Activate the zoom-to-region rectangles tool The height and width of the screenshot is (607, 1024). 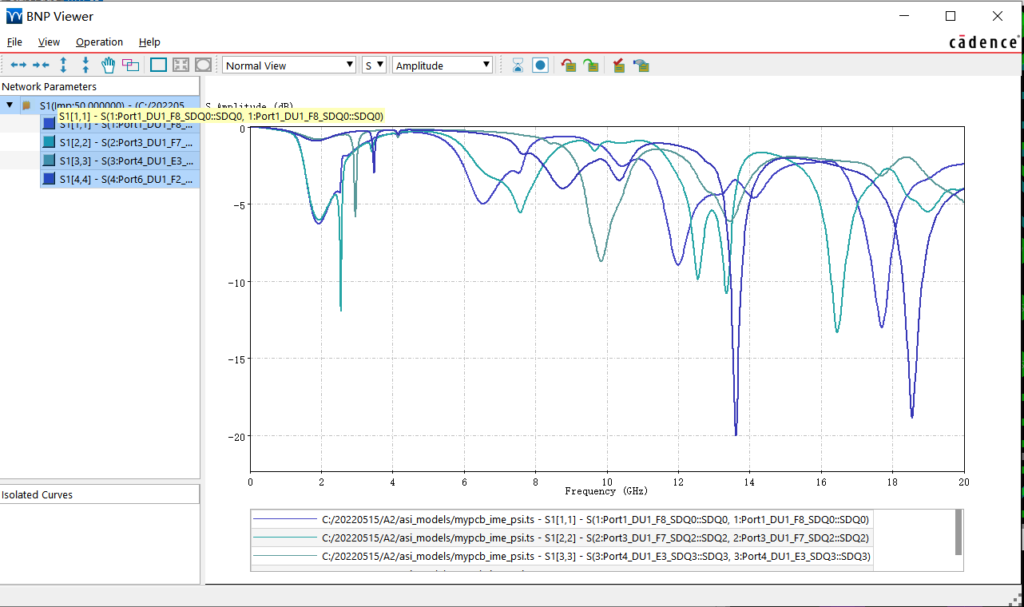coord(131,65)
